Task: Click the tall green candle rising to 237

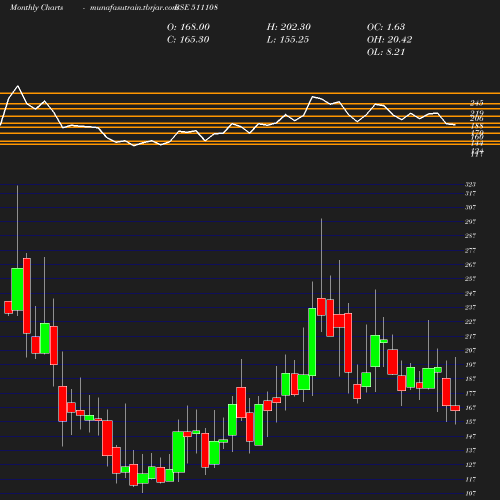Action: tap(312, 342)
